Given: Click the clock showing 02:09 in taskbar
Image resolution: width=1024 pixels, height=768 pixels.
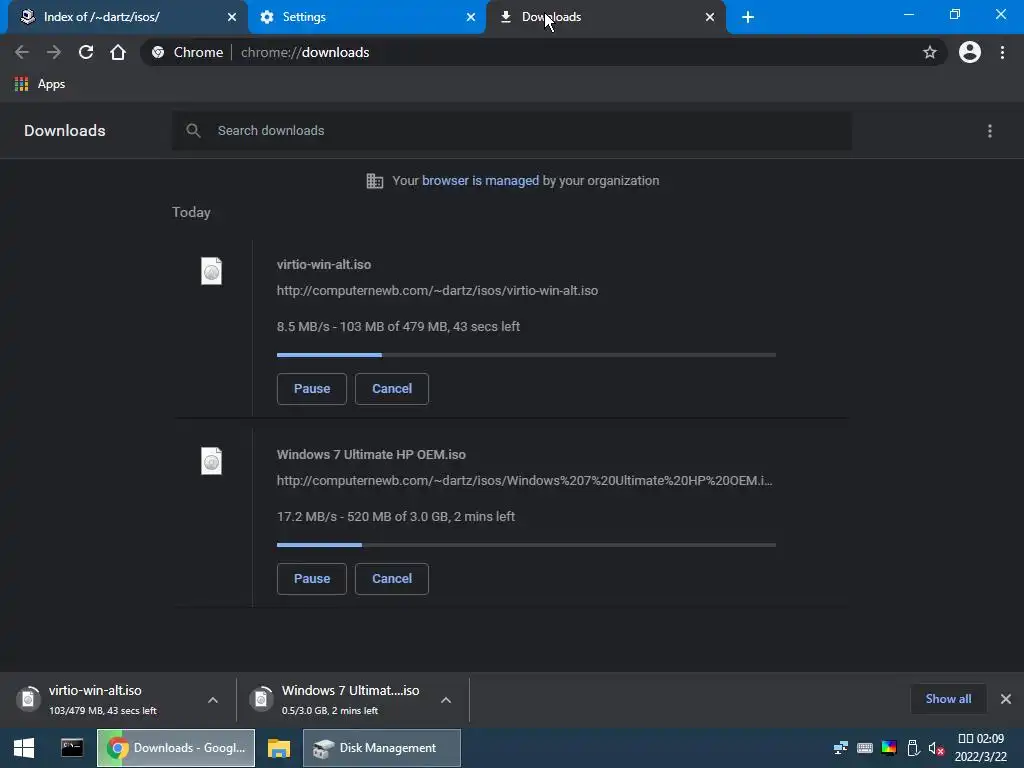Looking at the screenshot, I should pos(981,748).
